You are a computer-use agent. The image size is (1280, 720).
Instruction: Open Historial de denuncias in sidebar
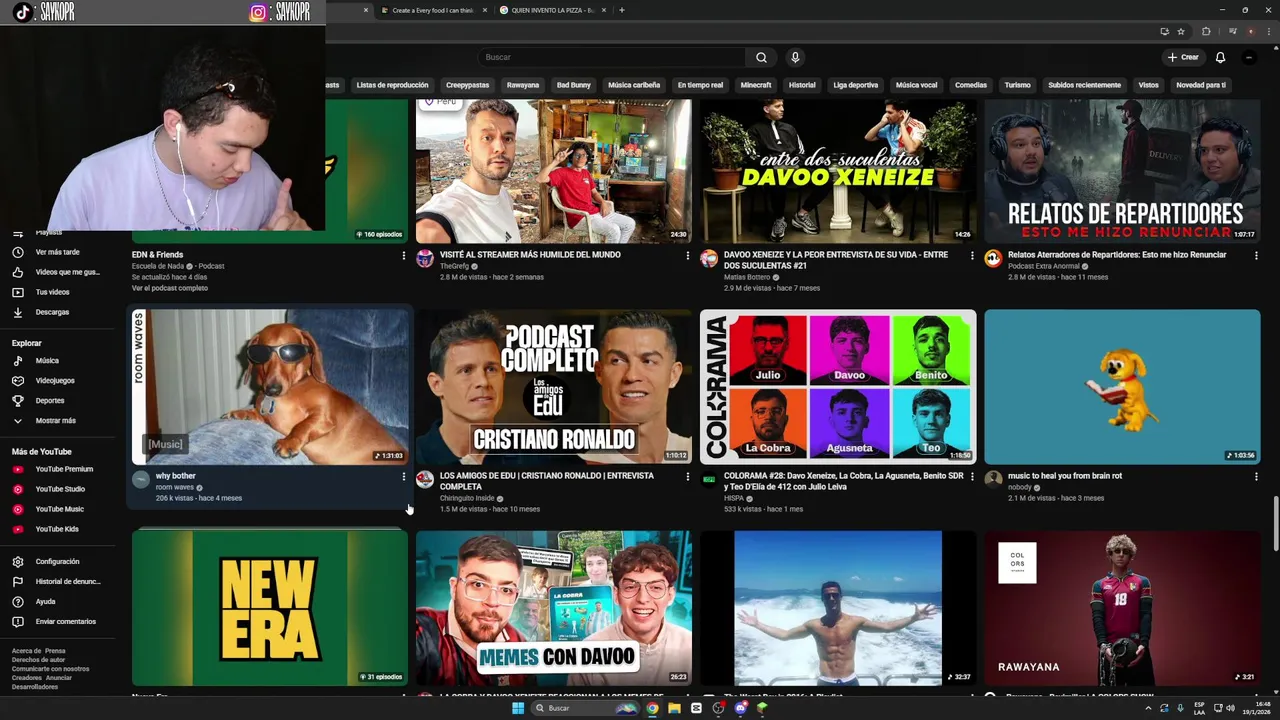tap(68, 581)
